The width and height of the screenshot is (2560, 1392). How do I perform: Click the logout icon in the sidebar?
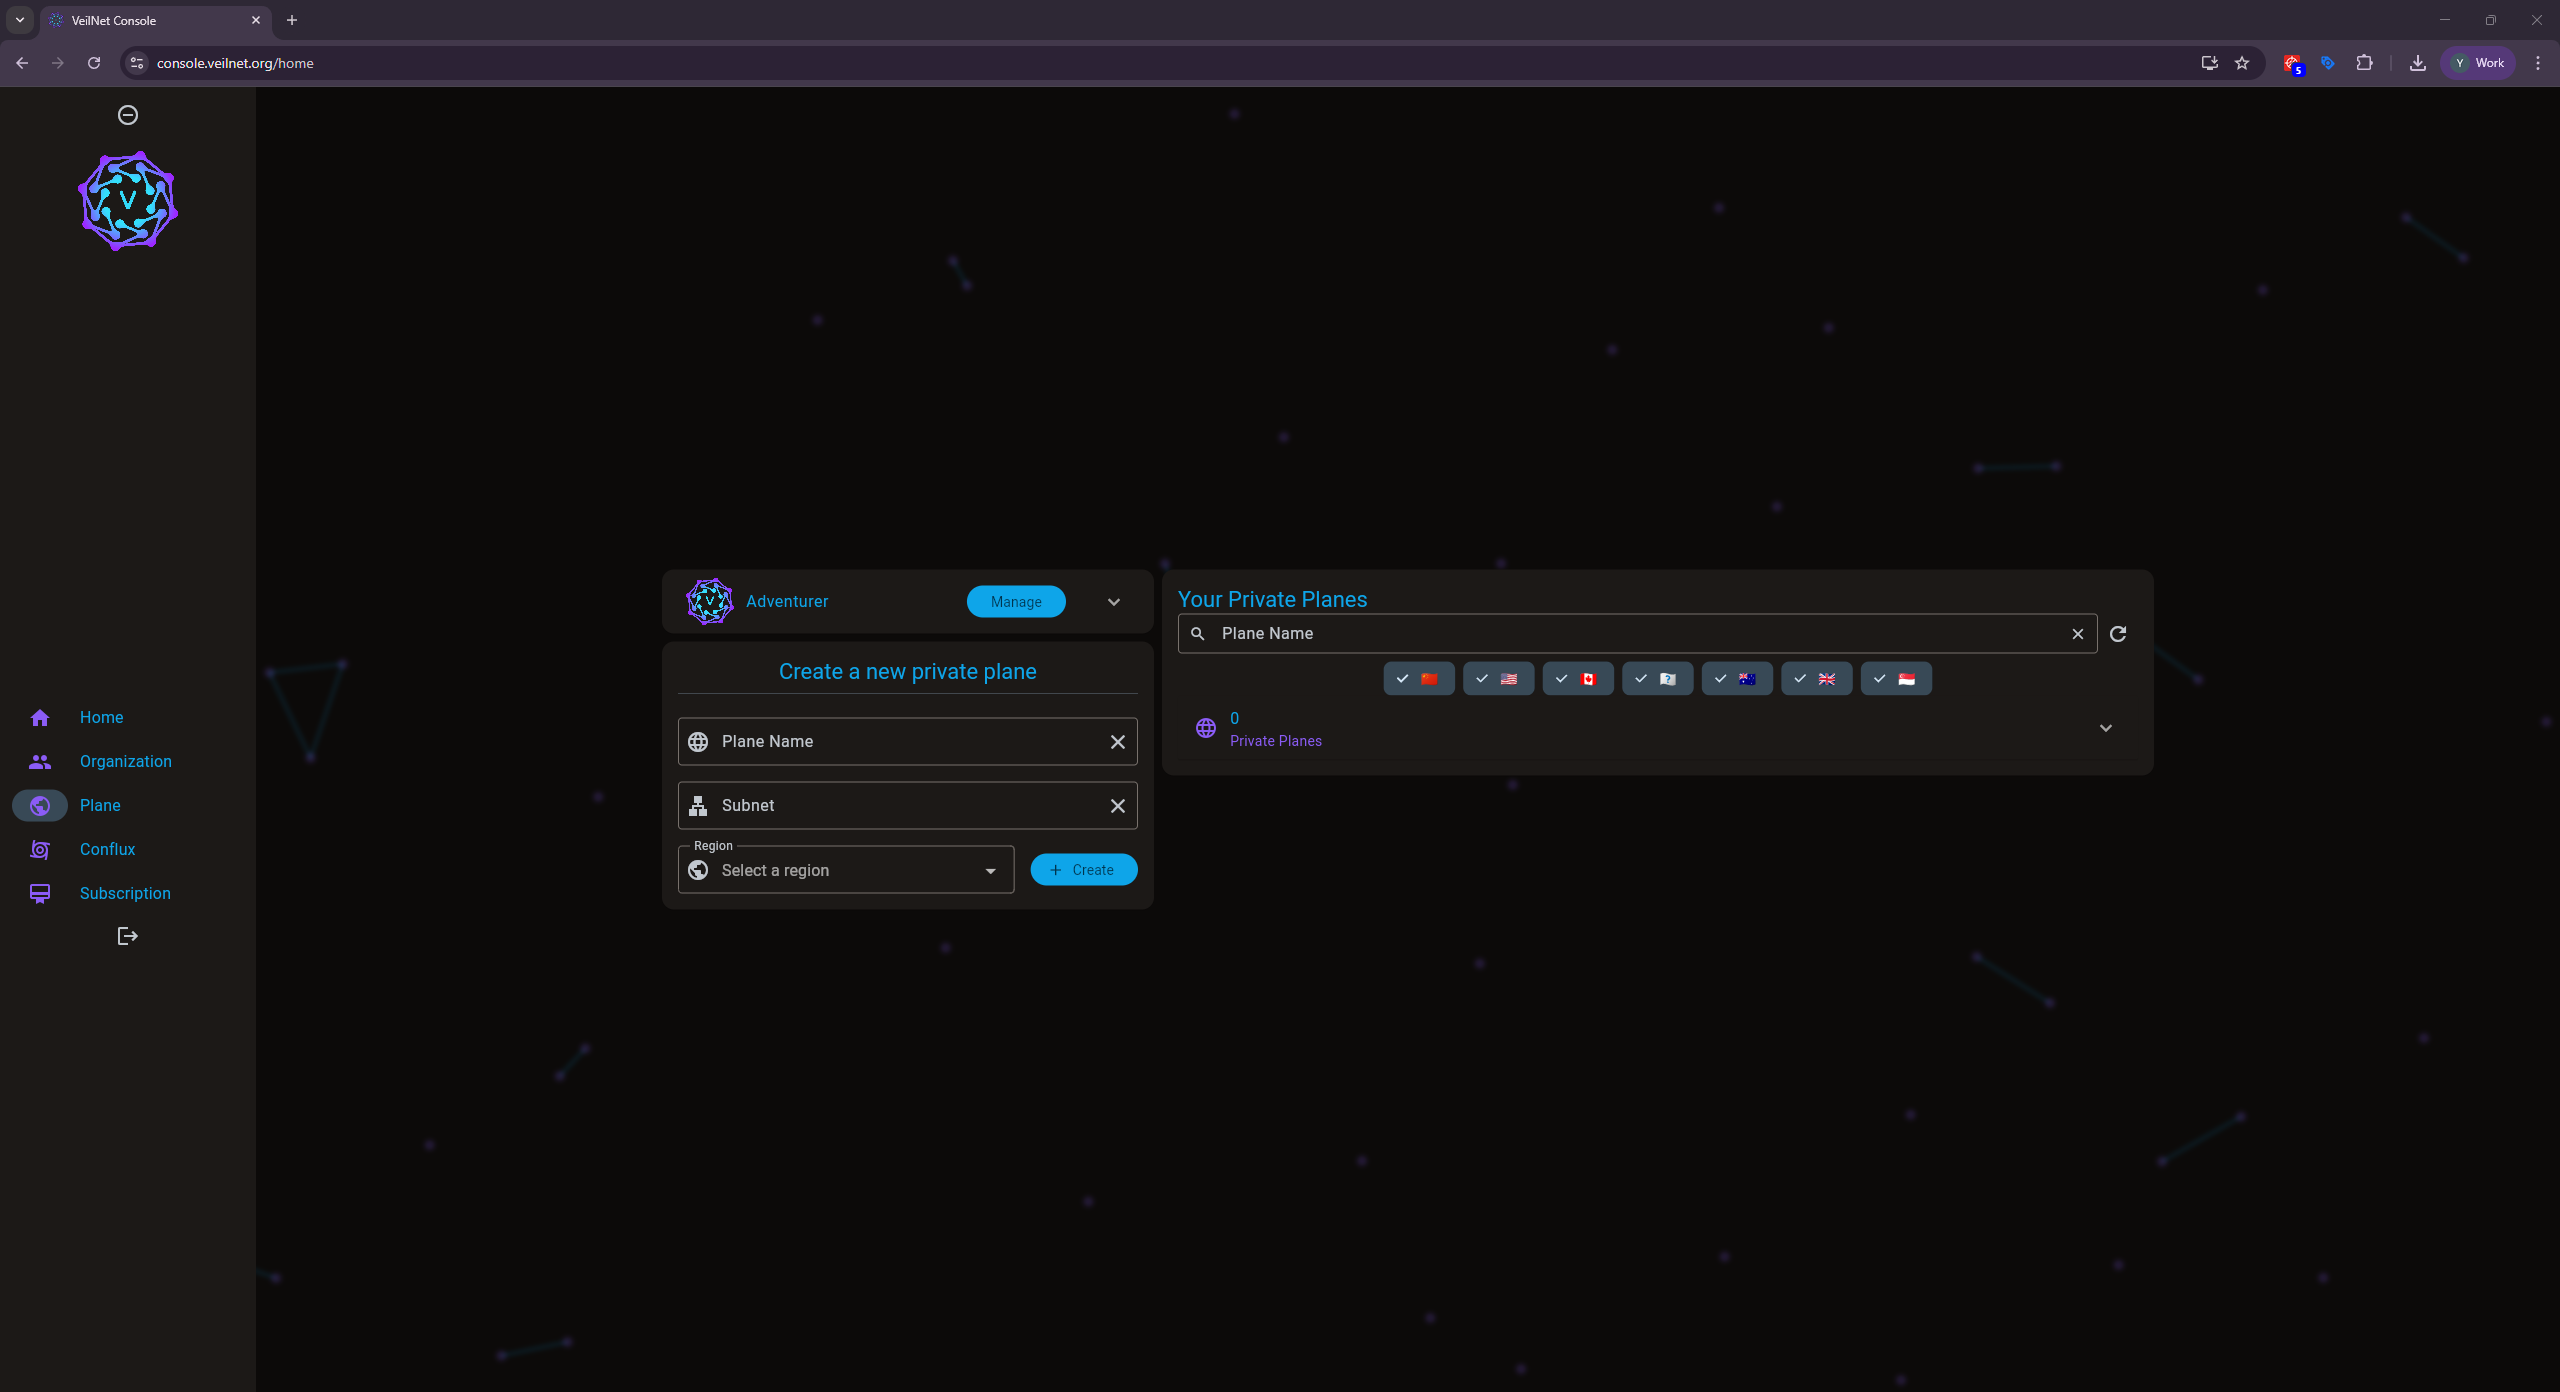click(128, 936)
